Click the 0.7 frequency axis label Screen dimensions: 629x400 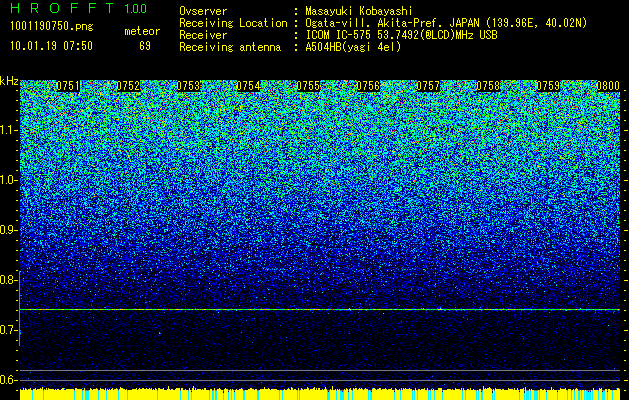(7, 330)
